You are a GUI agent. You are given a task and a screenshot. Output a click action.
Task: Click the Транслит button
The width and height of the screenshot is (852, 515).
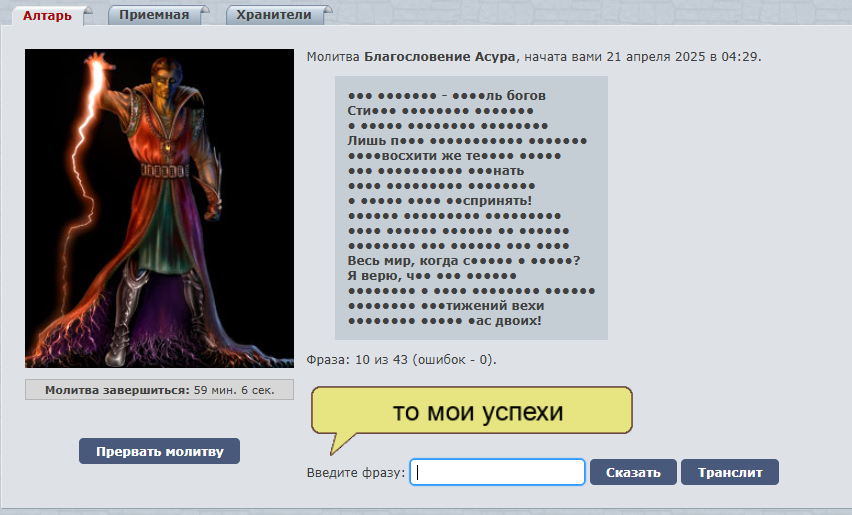(729, 473)
